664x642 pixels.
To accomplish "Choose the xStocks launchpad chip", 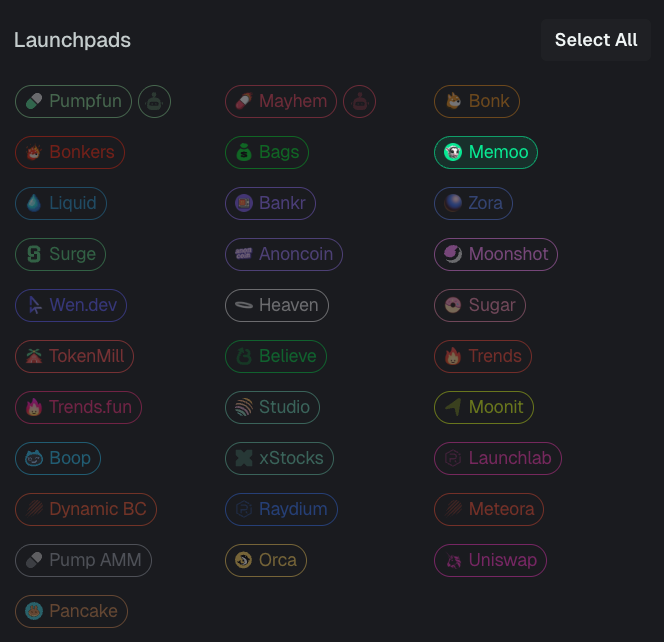I will [279, 459].
